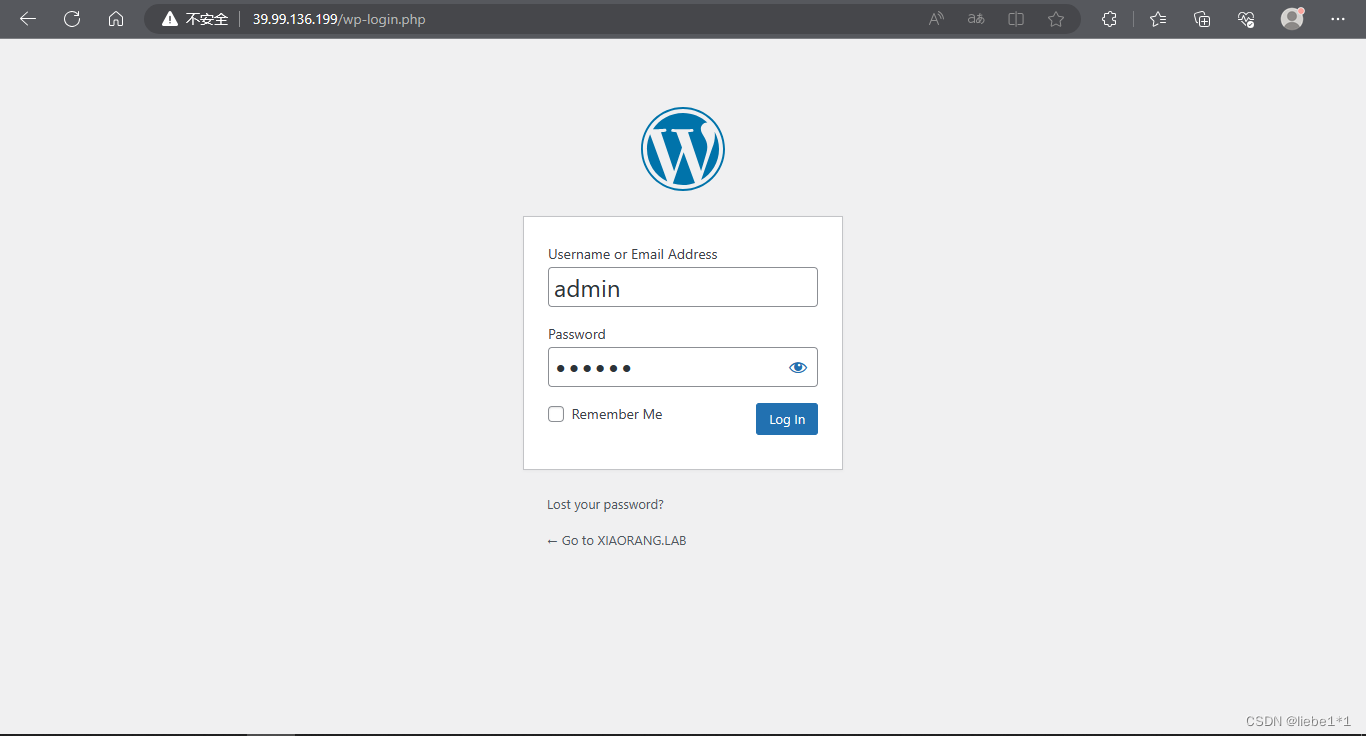Open the browser settings ellipsis menu
The height and width of the screenshot is (736, 1366).
coord(1338,19)
